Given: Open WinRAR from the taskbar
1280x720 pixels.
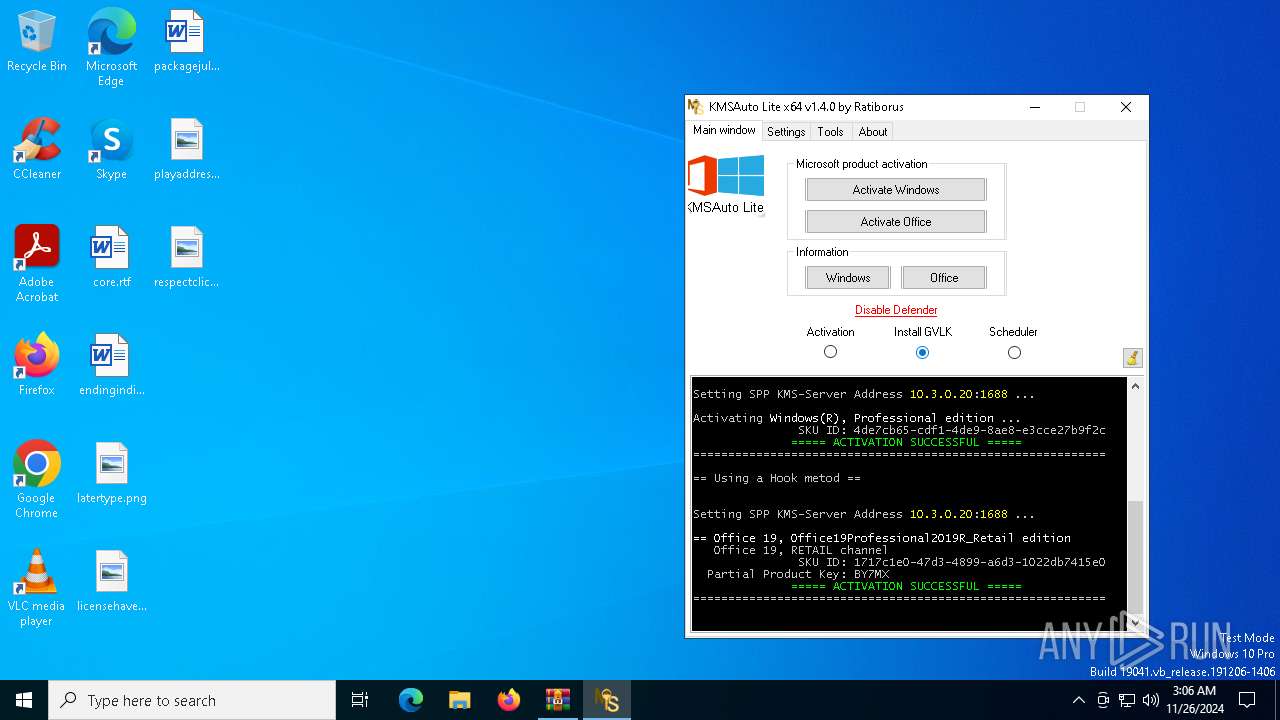Looking at the screenshot, I should click(x=558, y=700).
